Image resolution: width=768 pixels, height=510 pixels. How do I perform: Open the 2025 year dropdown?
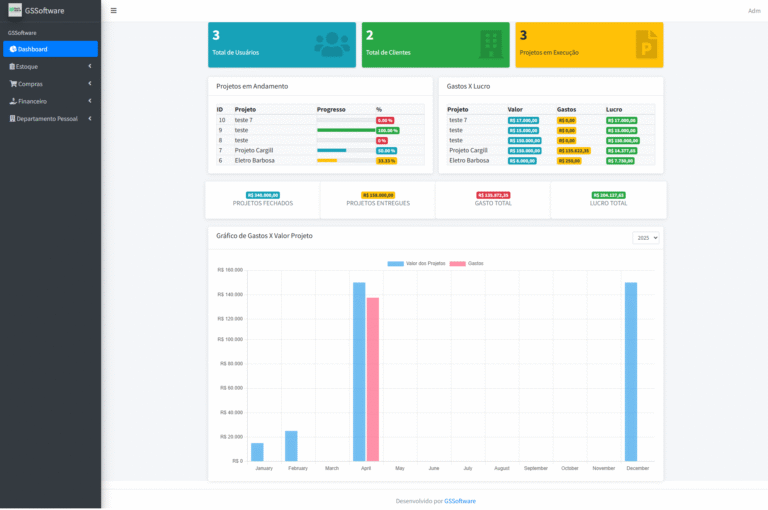point(646,237)
